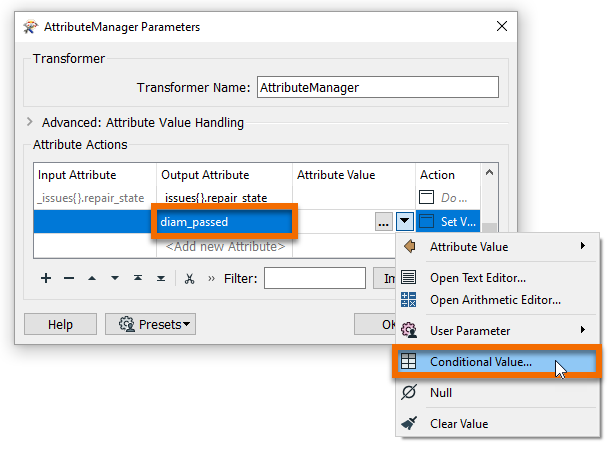The image size is (613, 457).
Task: Click the remove attribute minus icon
Action: tap(69, 278)
